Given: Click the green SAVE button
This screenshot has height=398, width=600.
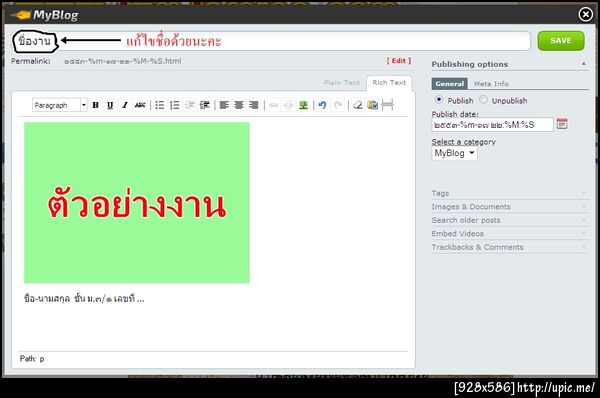Looking at the screenshot, I should [561, 41].
